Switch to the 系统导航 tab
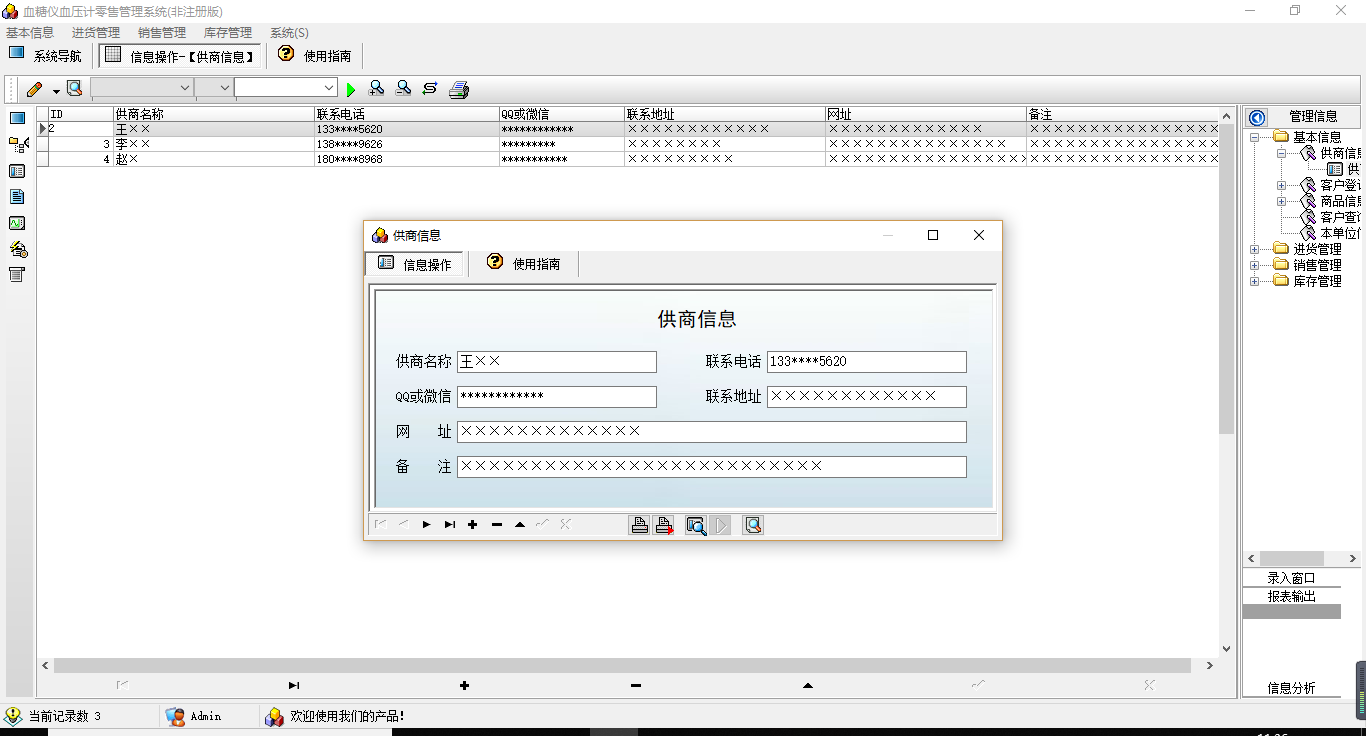Viewport: 1366px width, 736px height. point(46,56)
